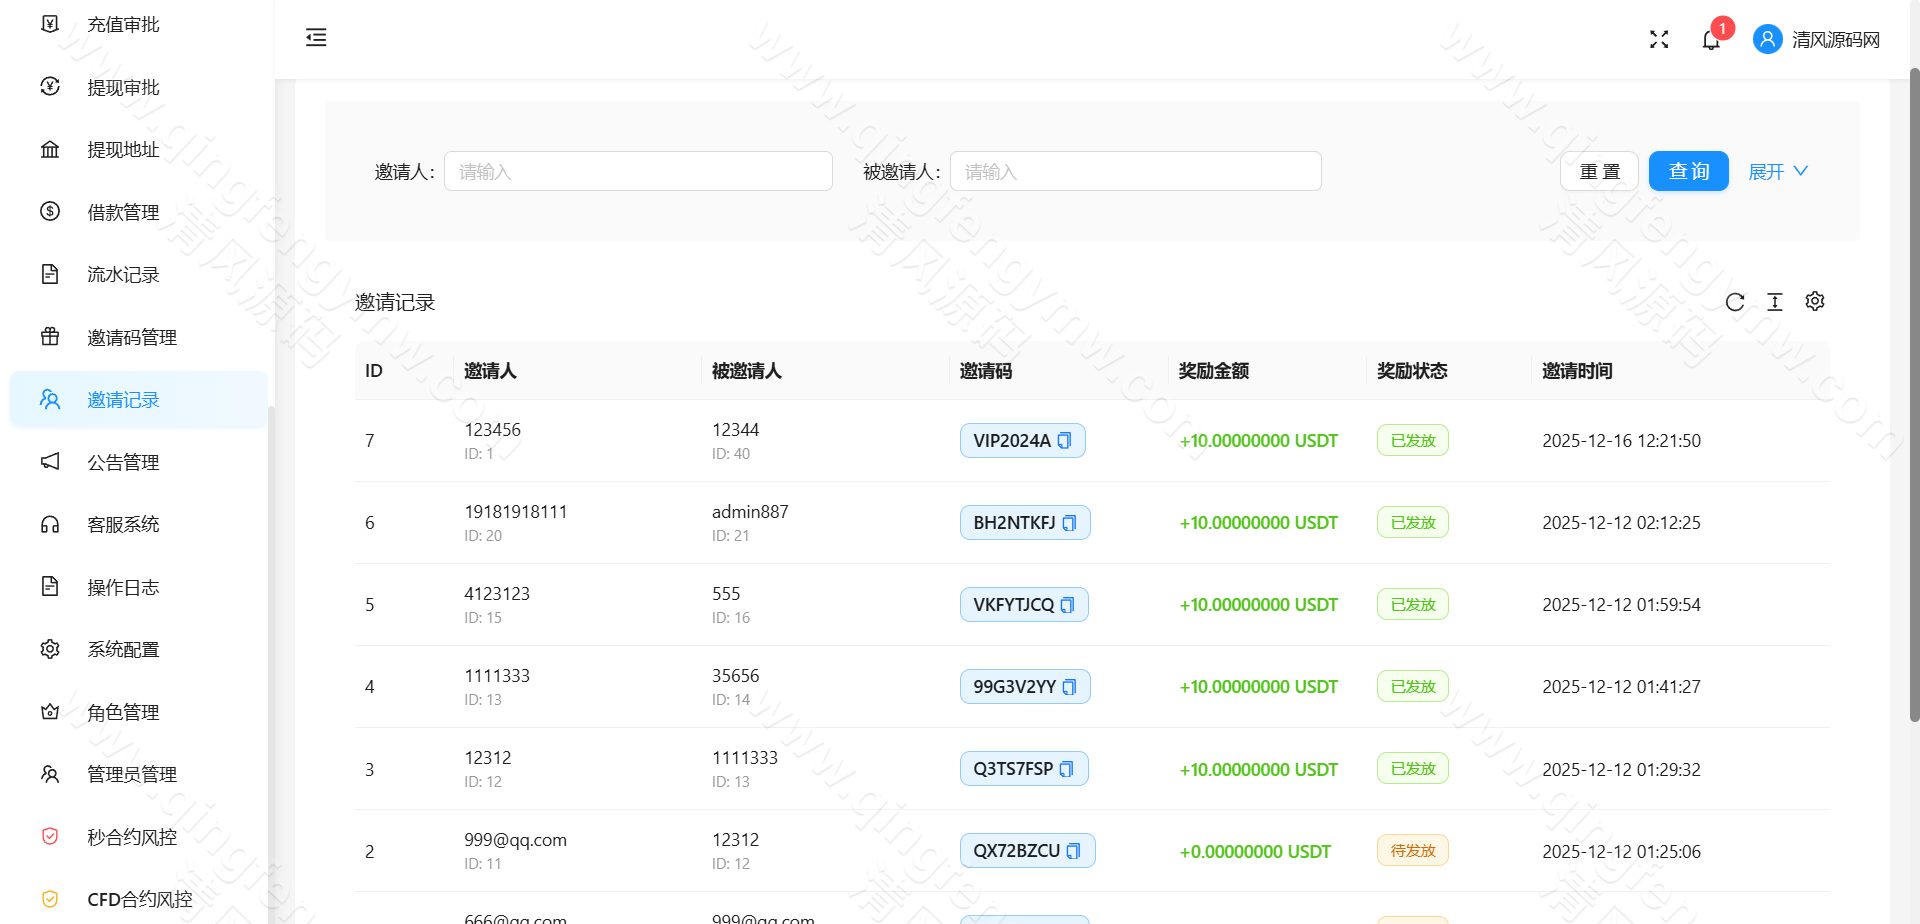The height and width of the screenshot is (924, 1920).
Task: Click the 邀请人 input field
Action: click(638, 171)
